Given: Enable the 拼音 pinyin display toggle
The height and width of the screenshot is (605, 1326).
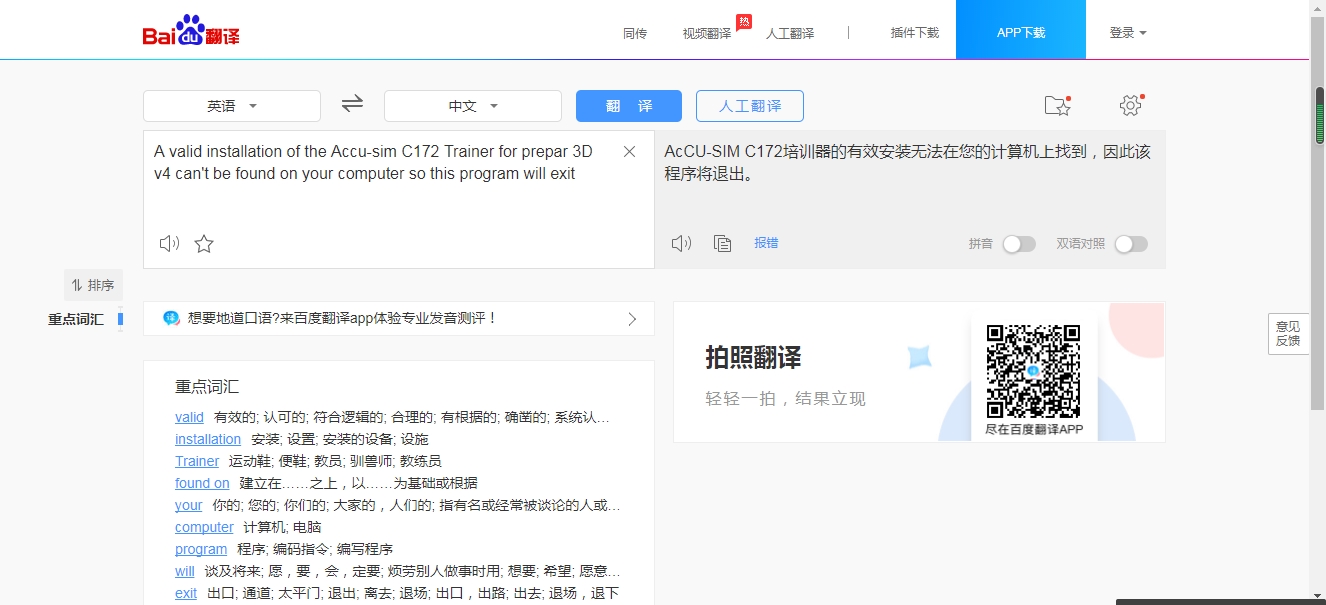Looking at the screenshot, I should (1019, 243).
